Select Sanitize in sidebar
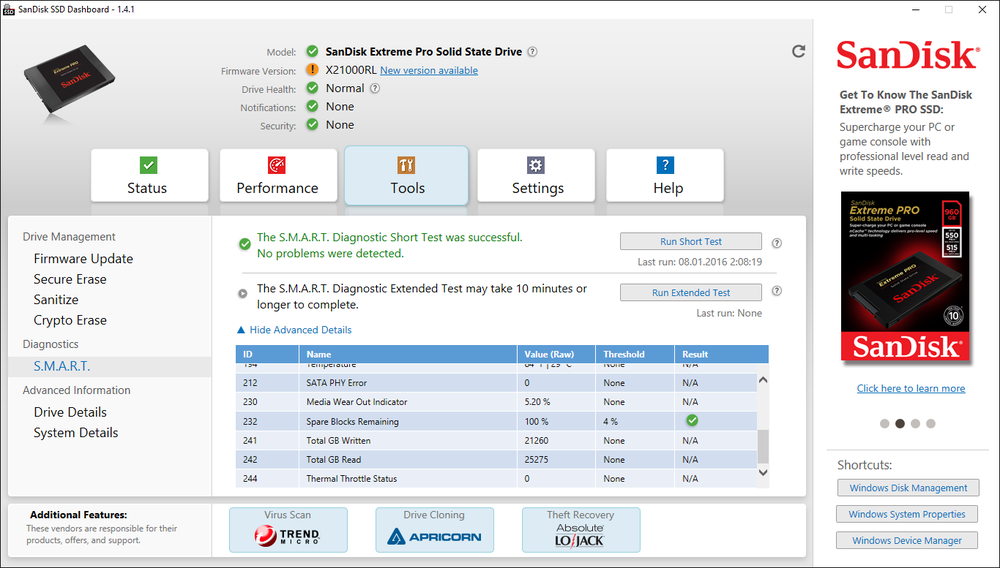The height and width of the screenshot is (568, 1000). pyautogui.click(x=56, y=300)
